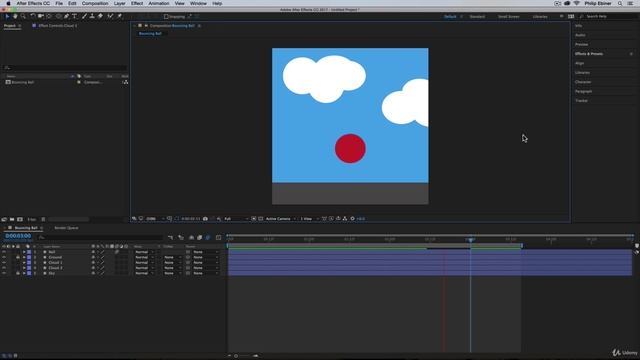Select the Eraser tool
Image resolution: width=640 pixels, height=360 pixels.
(100, 16)
